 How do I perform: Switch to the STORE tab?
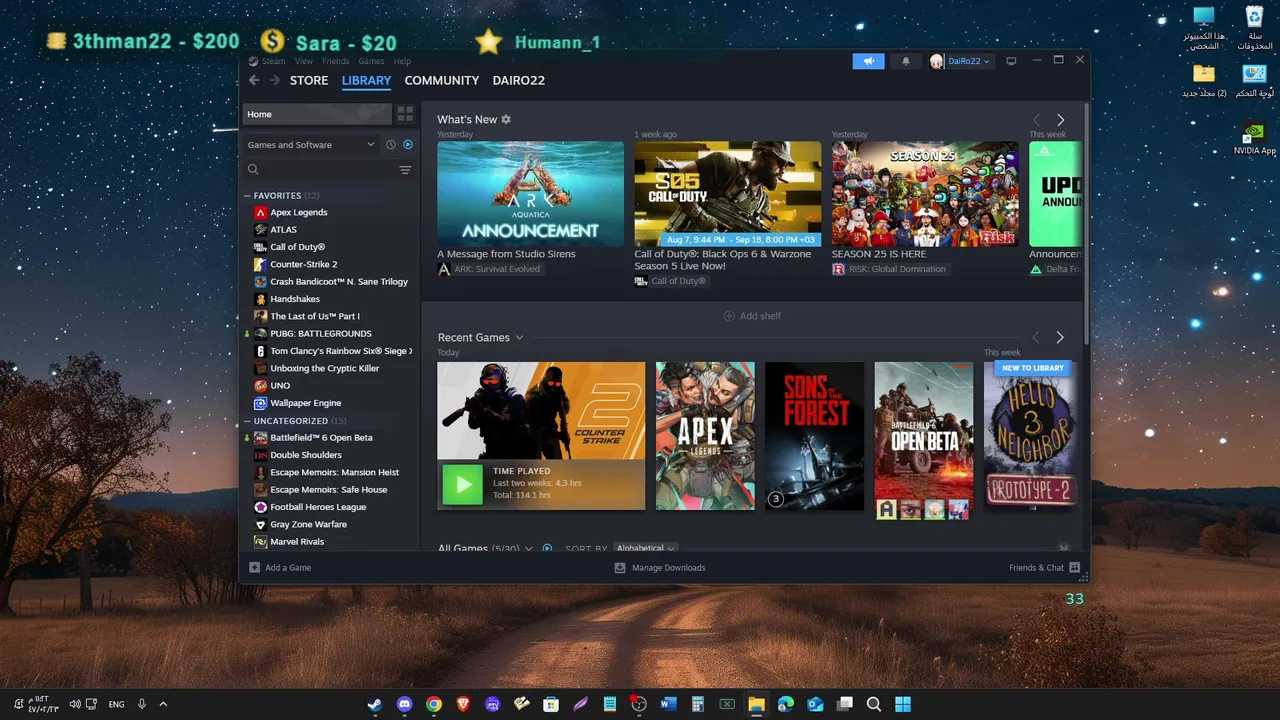pyautogui.click(x=309, y=80)
